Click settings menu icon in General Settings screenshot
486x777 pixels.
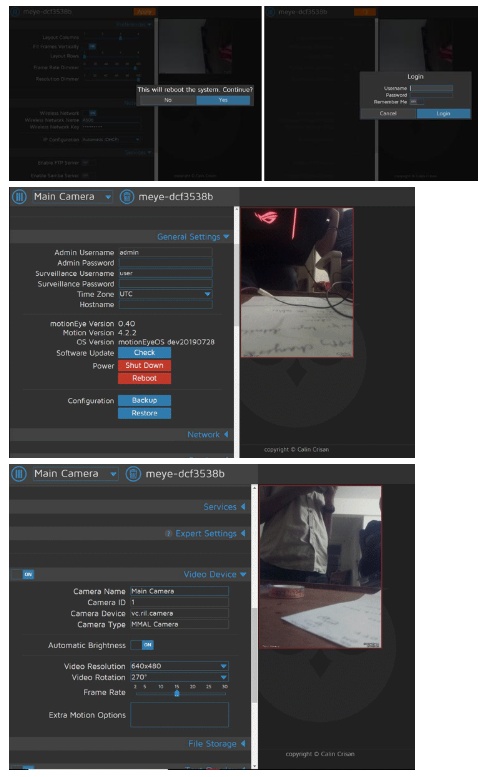tap(19, 197)
